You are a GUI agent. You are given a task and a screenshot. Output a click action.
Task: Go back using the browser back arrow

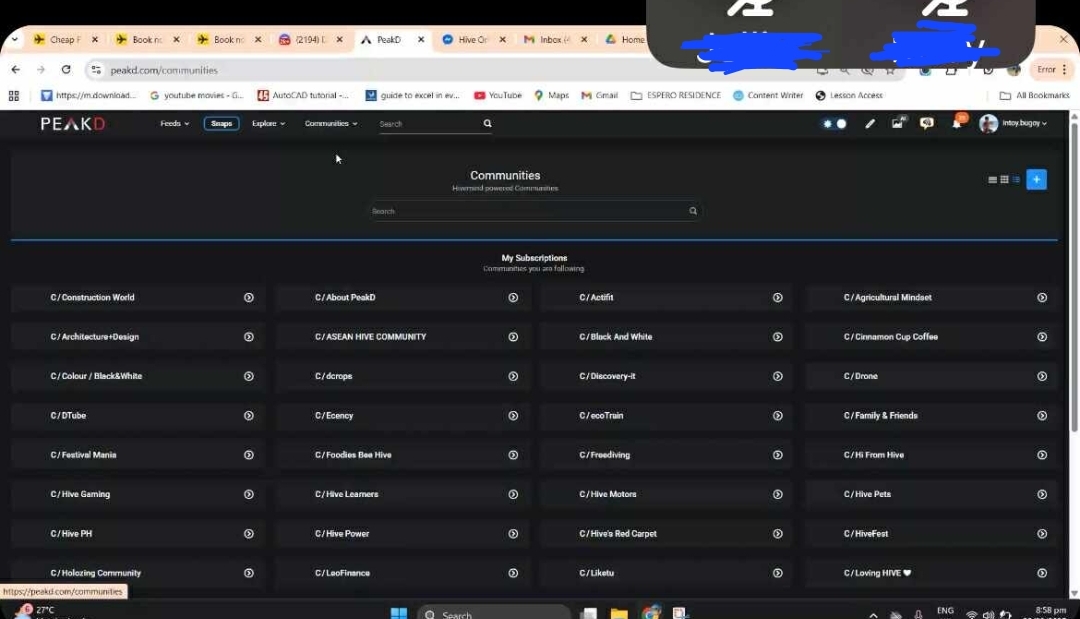[x=16, y=70]
